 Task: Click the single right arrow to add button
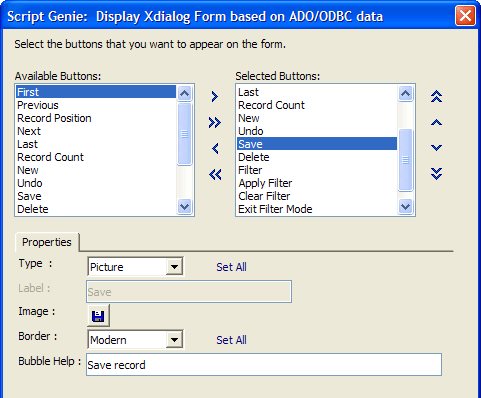[215, 97]
